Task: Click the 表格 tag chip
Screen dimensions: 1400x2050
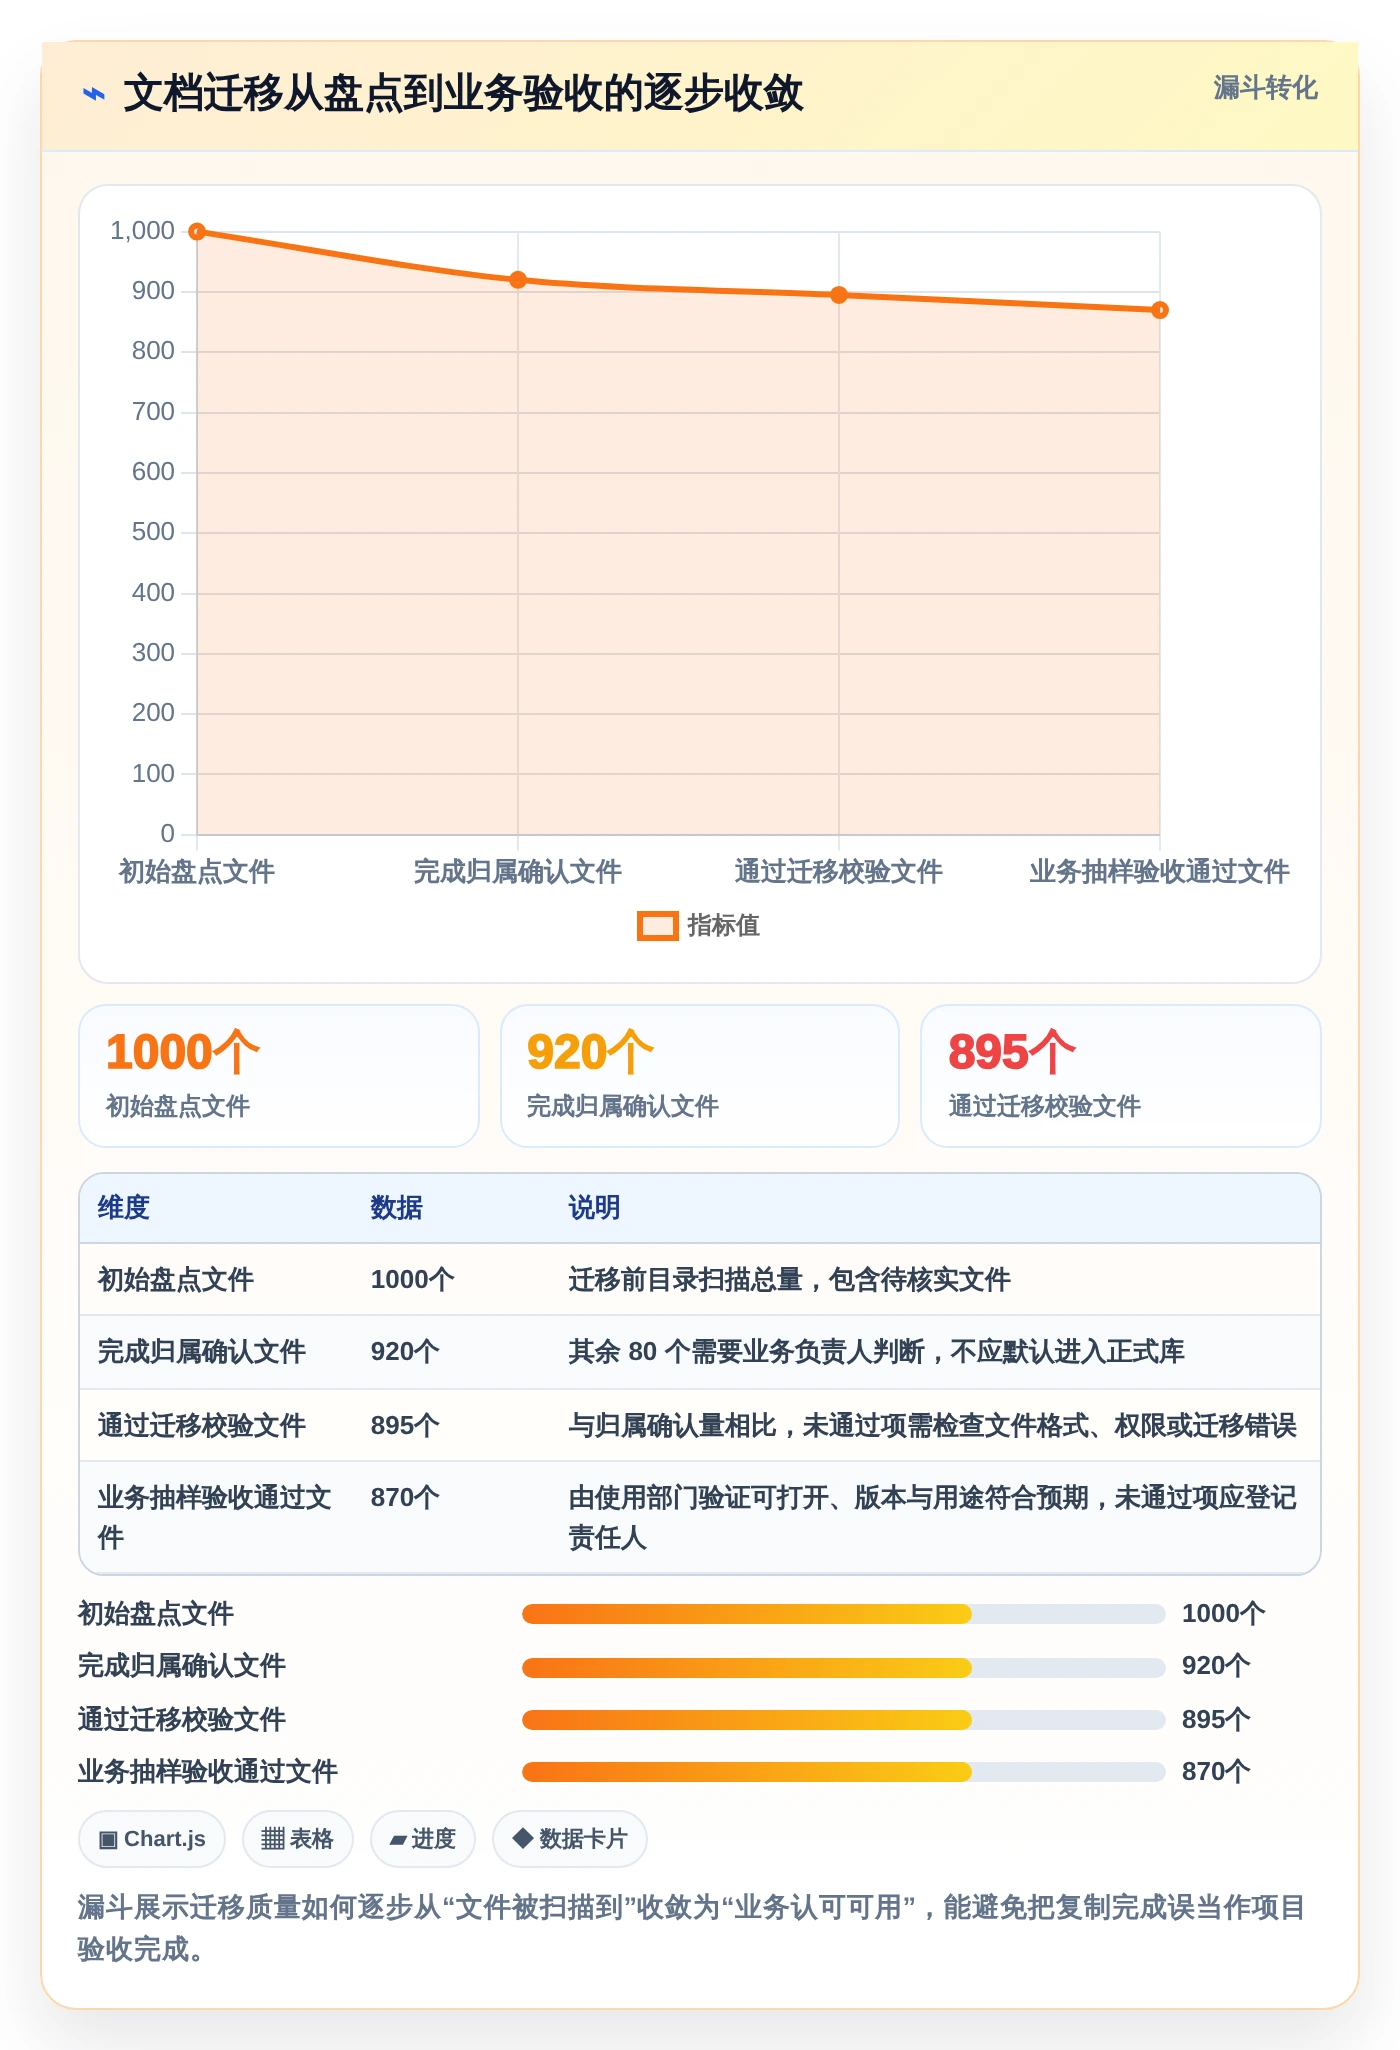Action: (x=297, y=1839)
